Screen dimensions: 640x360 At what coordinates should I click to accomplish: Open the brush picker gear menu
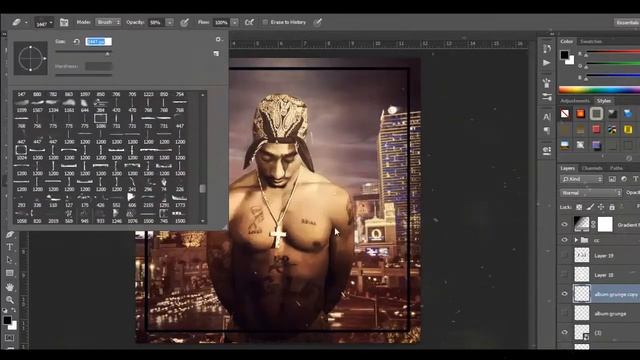[218, 40]
